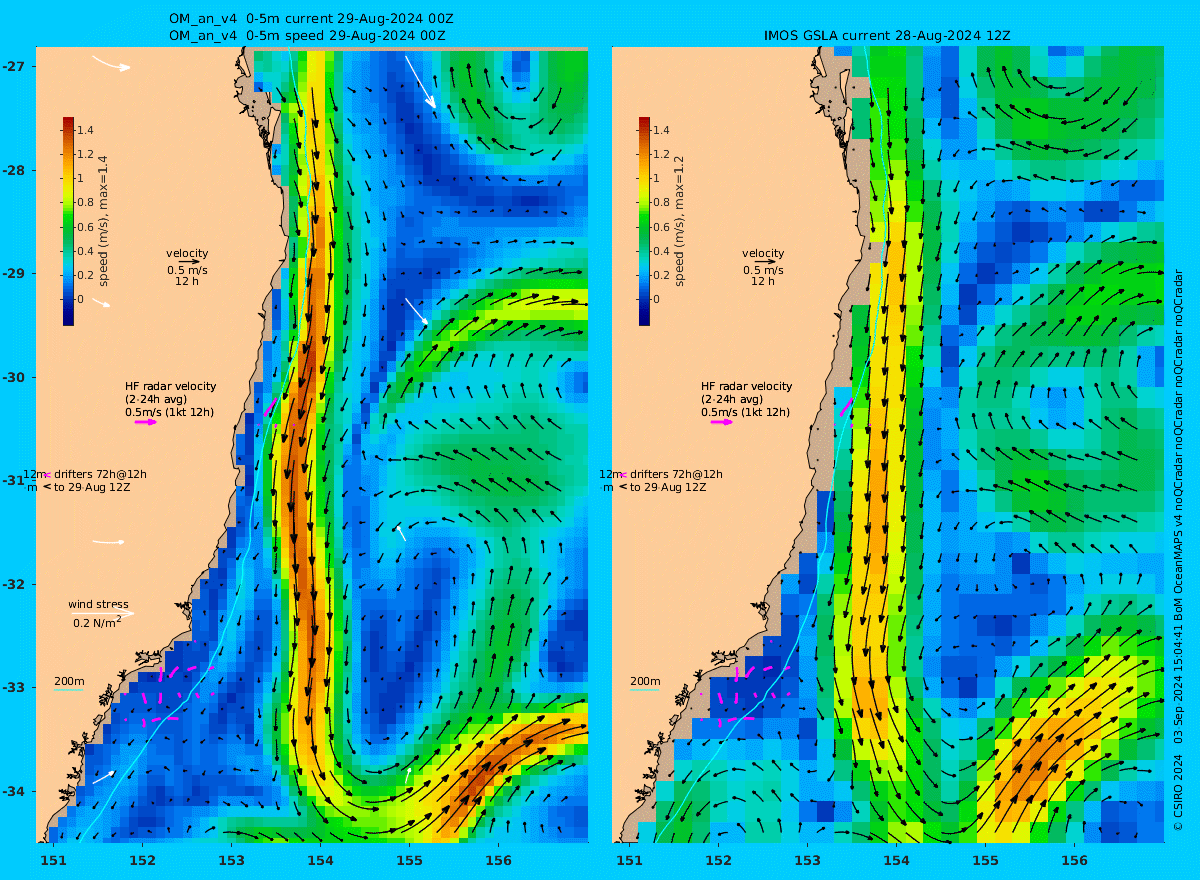The image size is (1200, 880).
Task: Click the 0 tick on OM_an_v4 colorbar
Action: (81, 299)
